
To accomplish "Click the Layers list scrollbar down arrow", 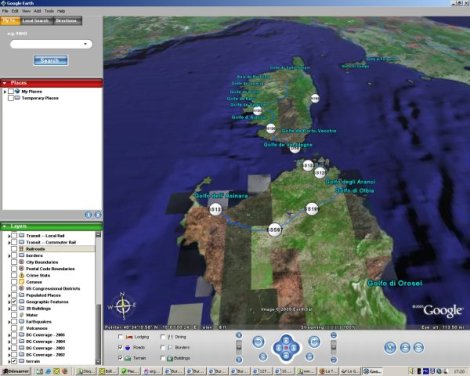I will click(x=98, y=362).
